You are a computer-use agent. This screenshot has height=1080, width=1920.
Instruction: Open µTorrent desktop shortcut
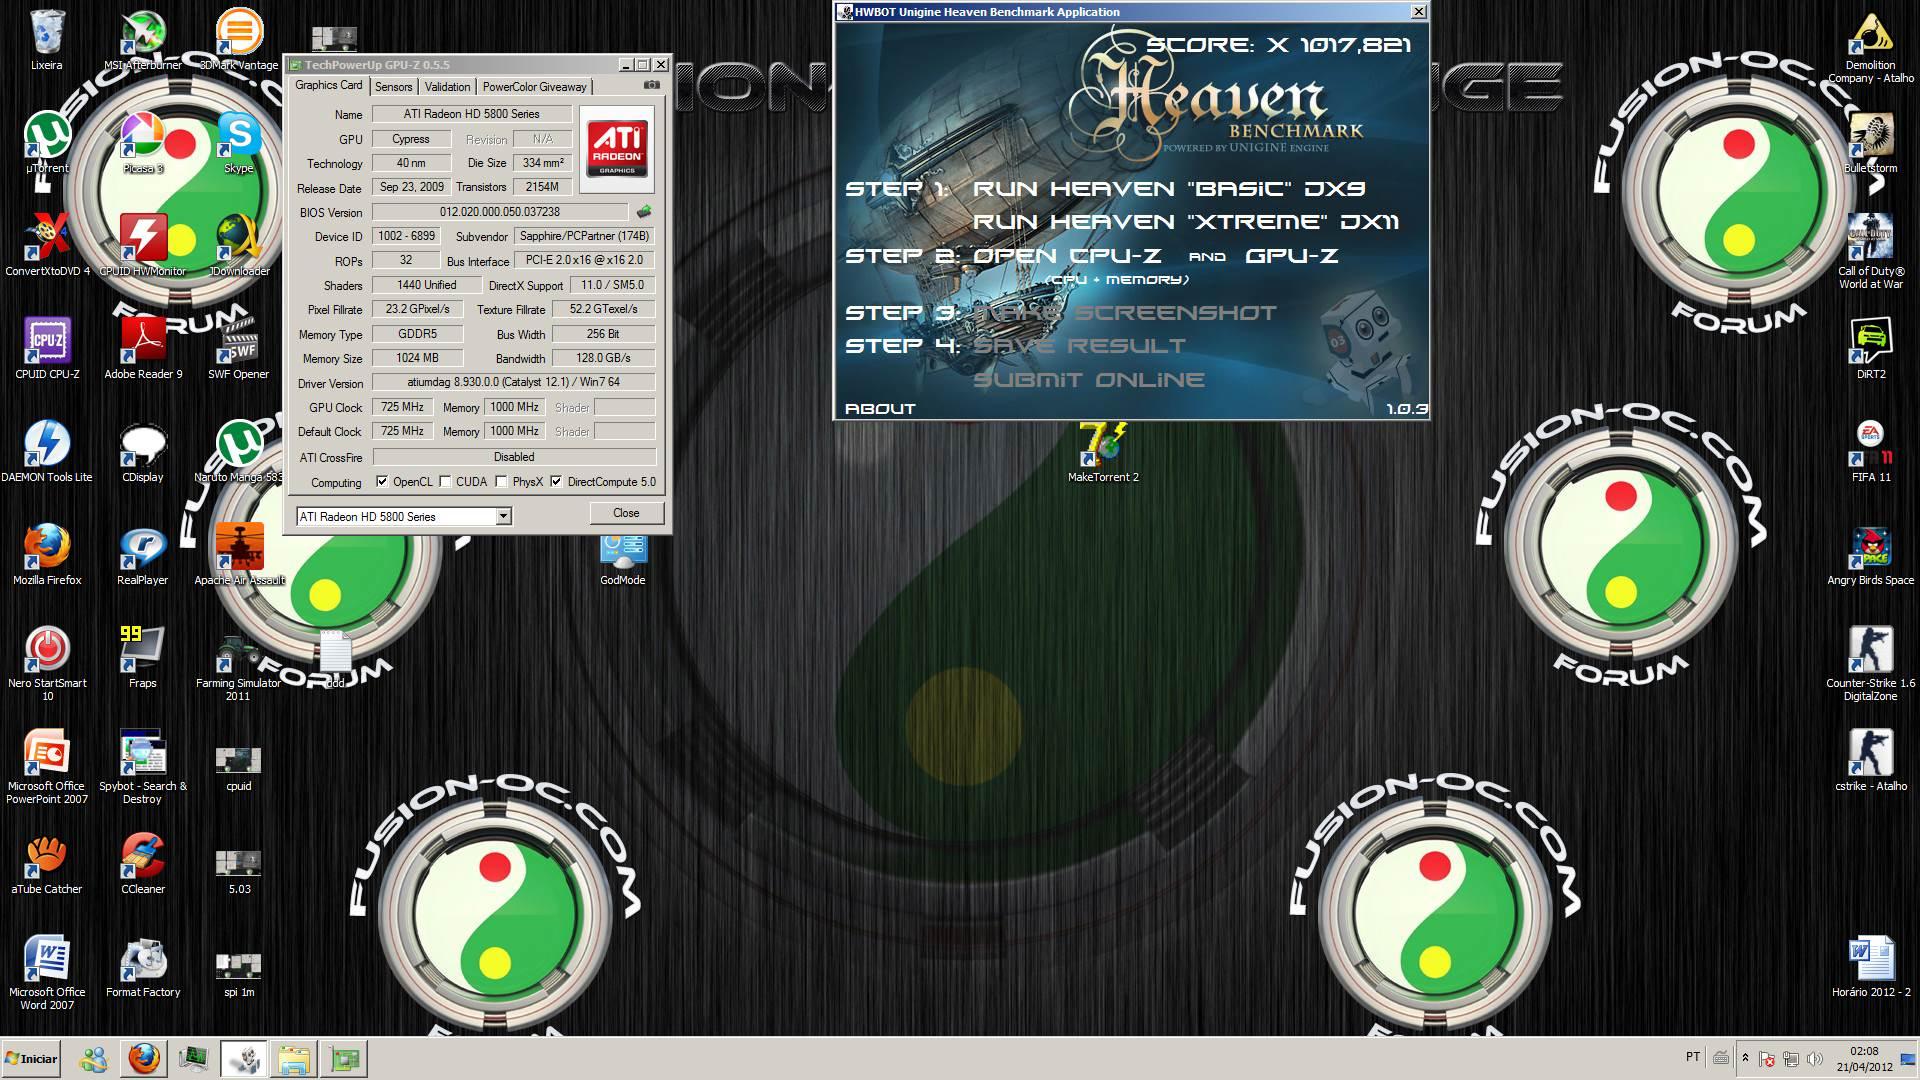(47, 143)
